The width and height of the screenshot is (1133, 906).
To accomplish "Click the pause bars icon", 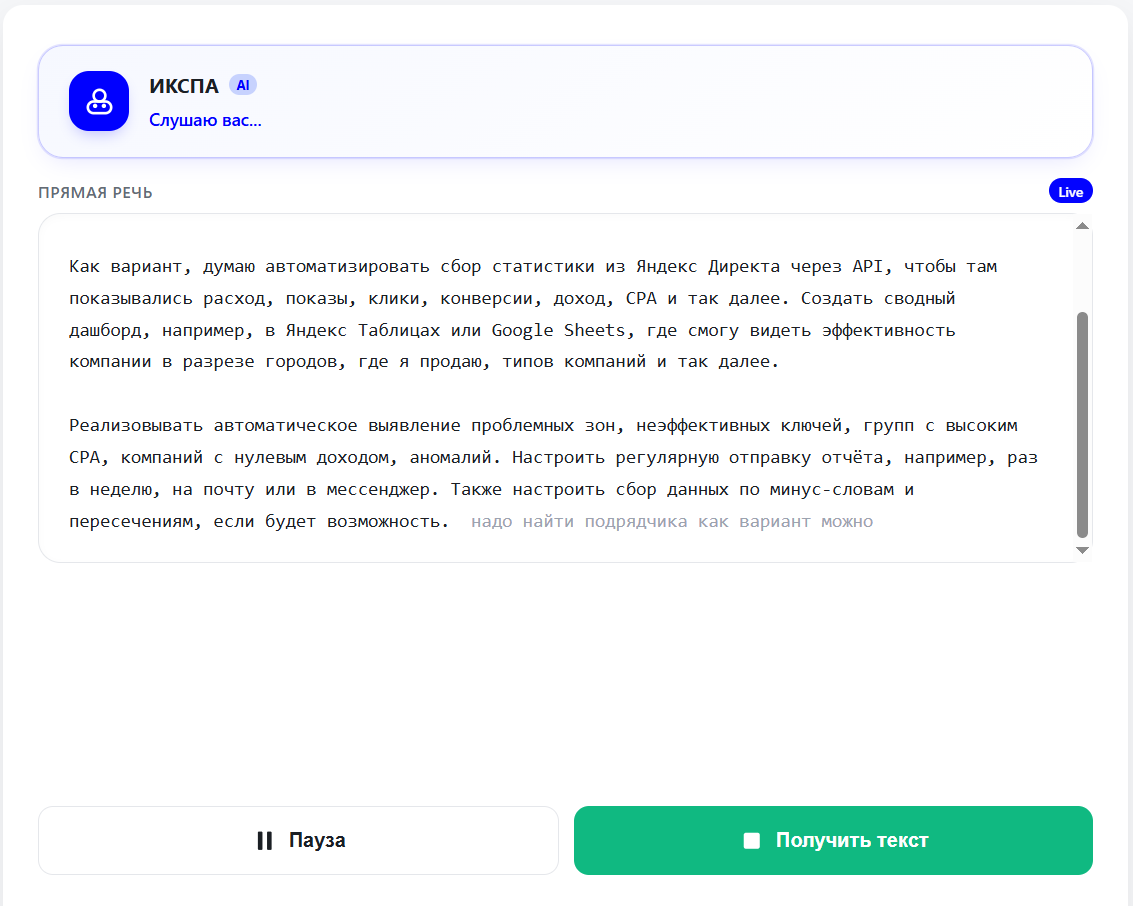I will pyautogui.click(x=264, y=840).
